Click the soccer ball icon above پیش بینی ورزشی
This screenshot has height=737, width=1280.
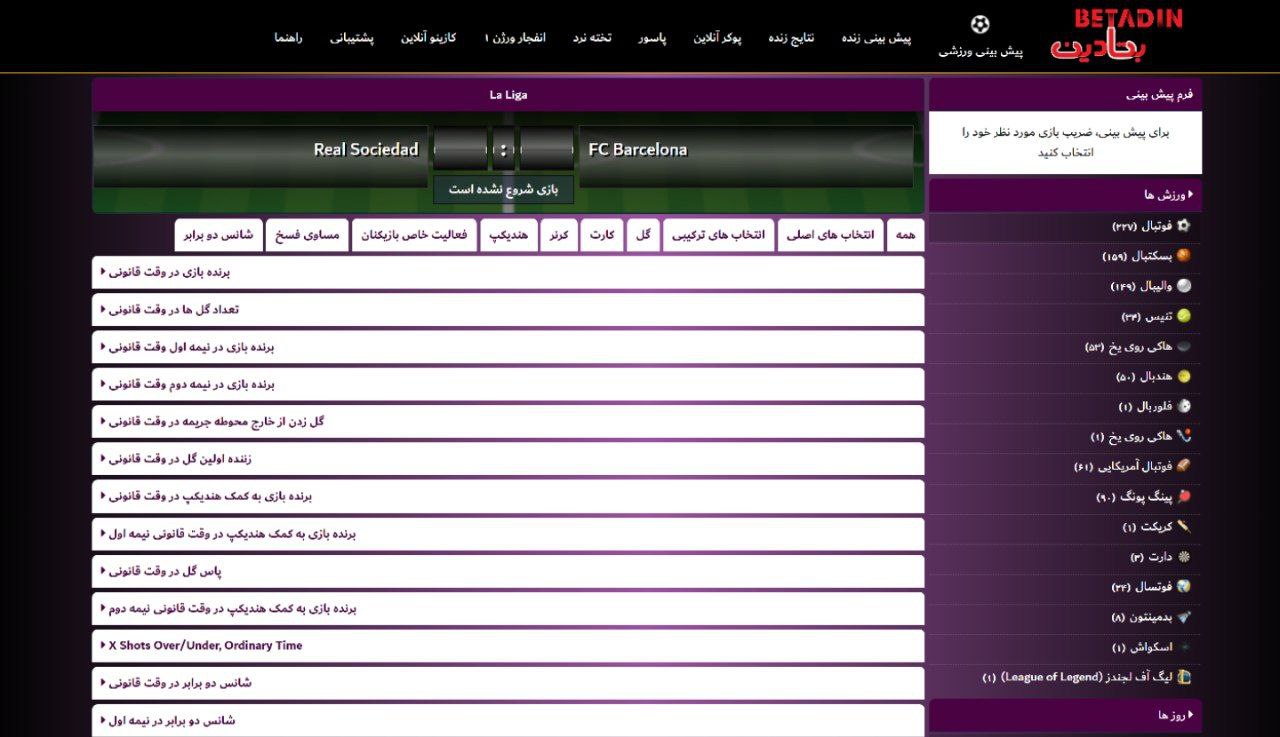pyautogui.click(x=978, y=22)
